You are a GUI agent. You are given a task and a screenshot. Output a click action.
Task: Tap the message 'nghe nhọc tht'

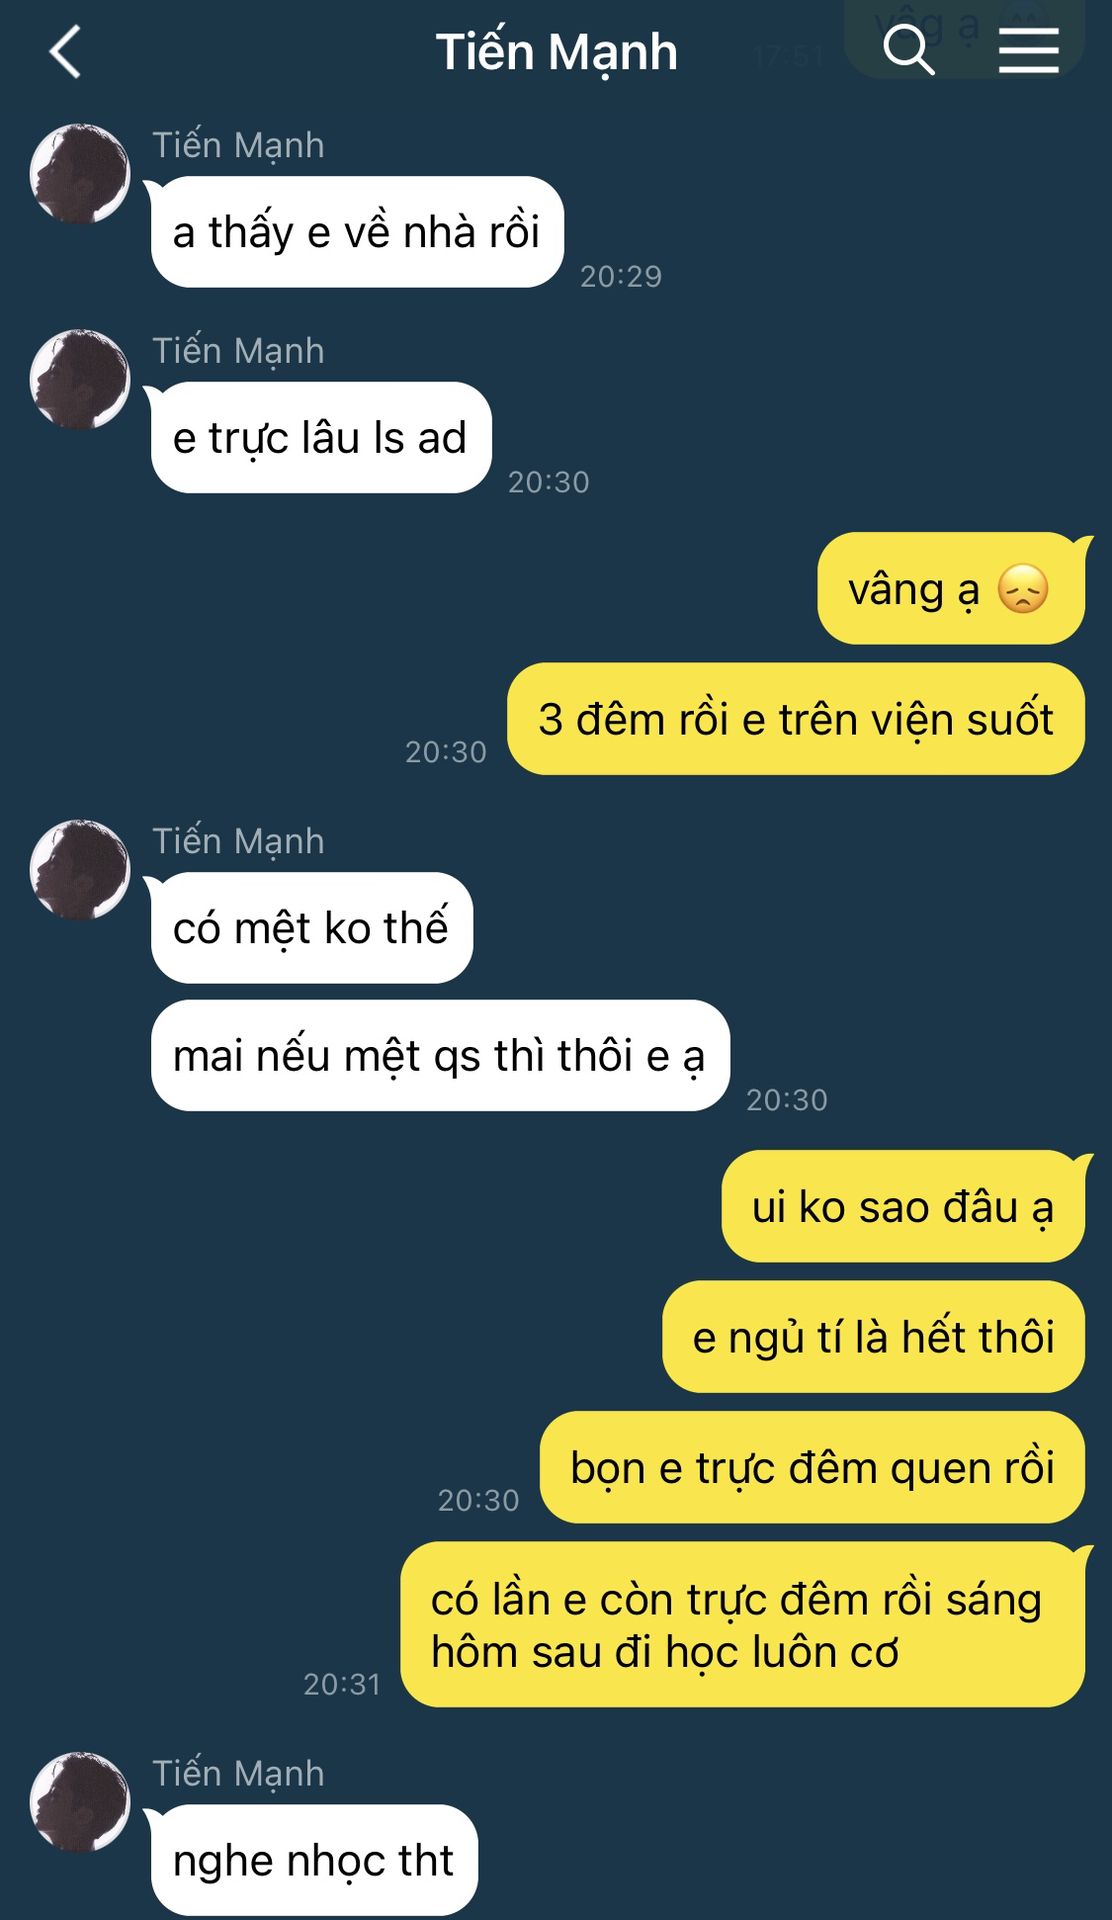(x=314, y=1860)
